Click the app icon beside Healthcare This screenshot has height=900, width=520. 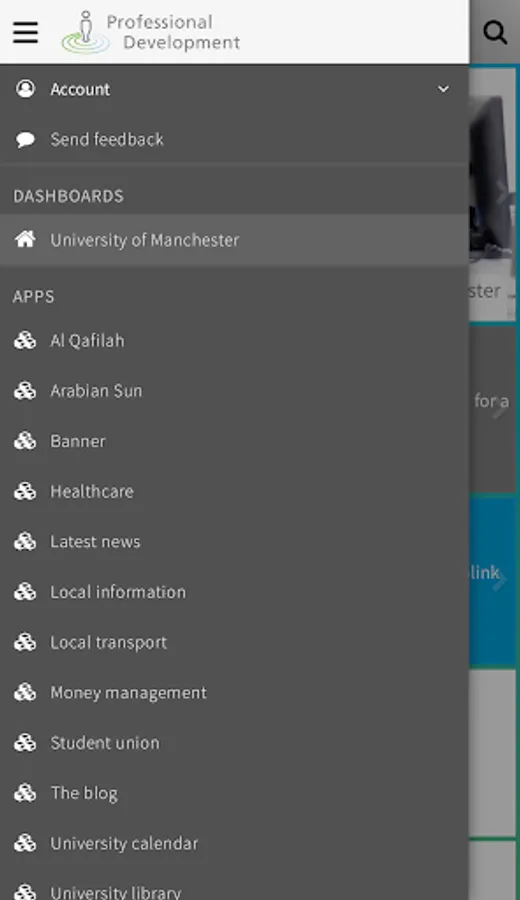(25, 491)
